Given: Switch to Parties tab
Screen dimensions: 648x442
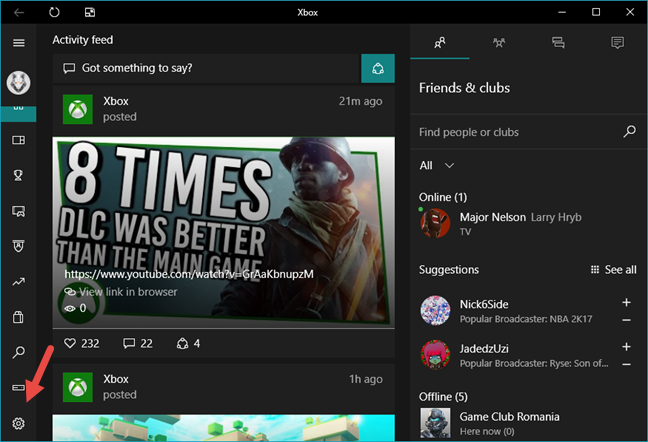Looking at the screenshot, I should (x=499, y=43).
